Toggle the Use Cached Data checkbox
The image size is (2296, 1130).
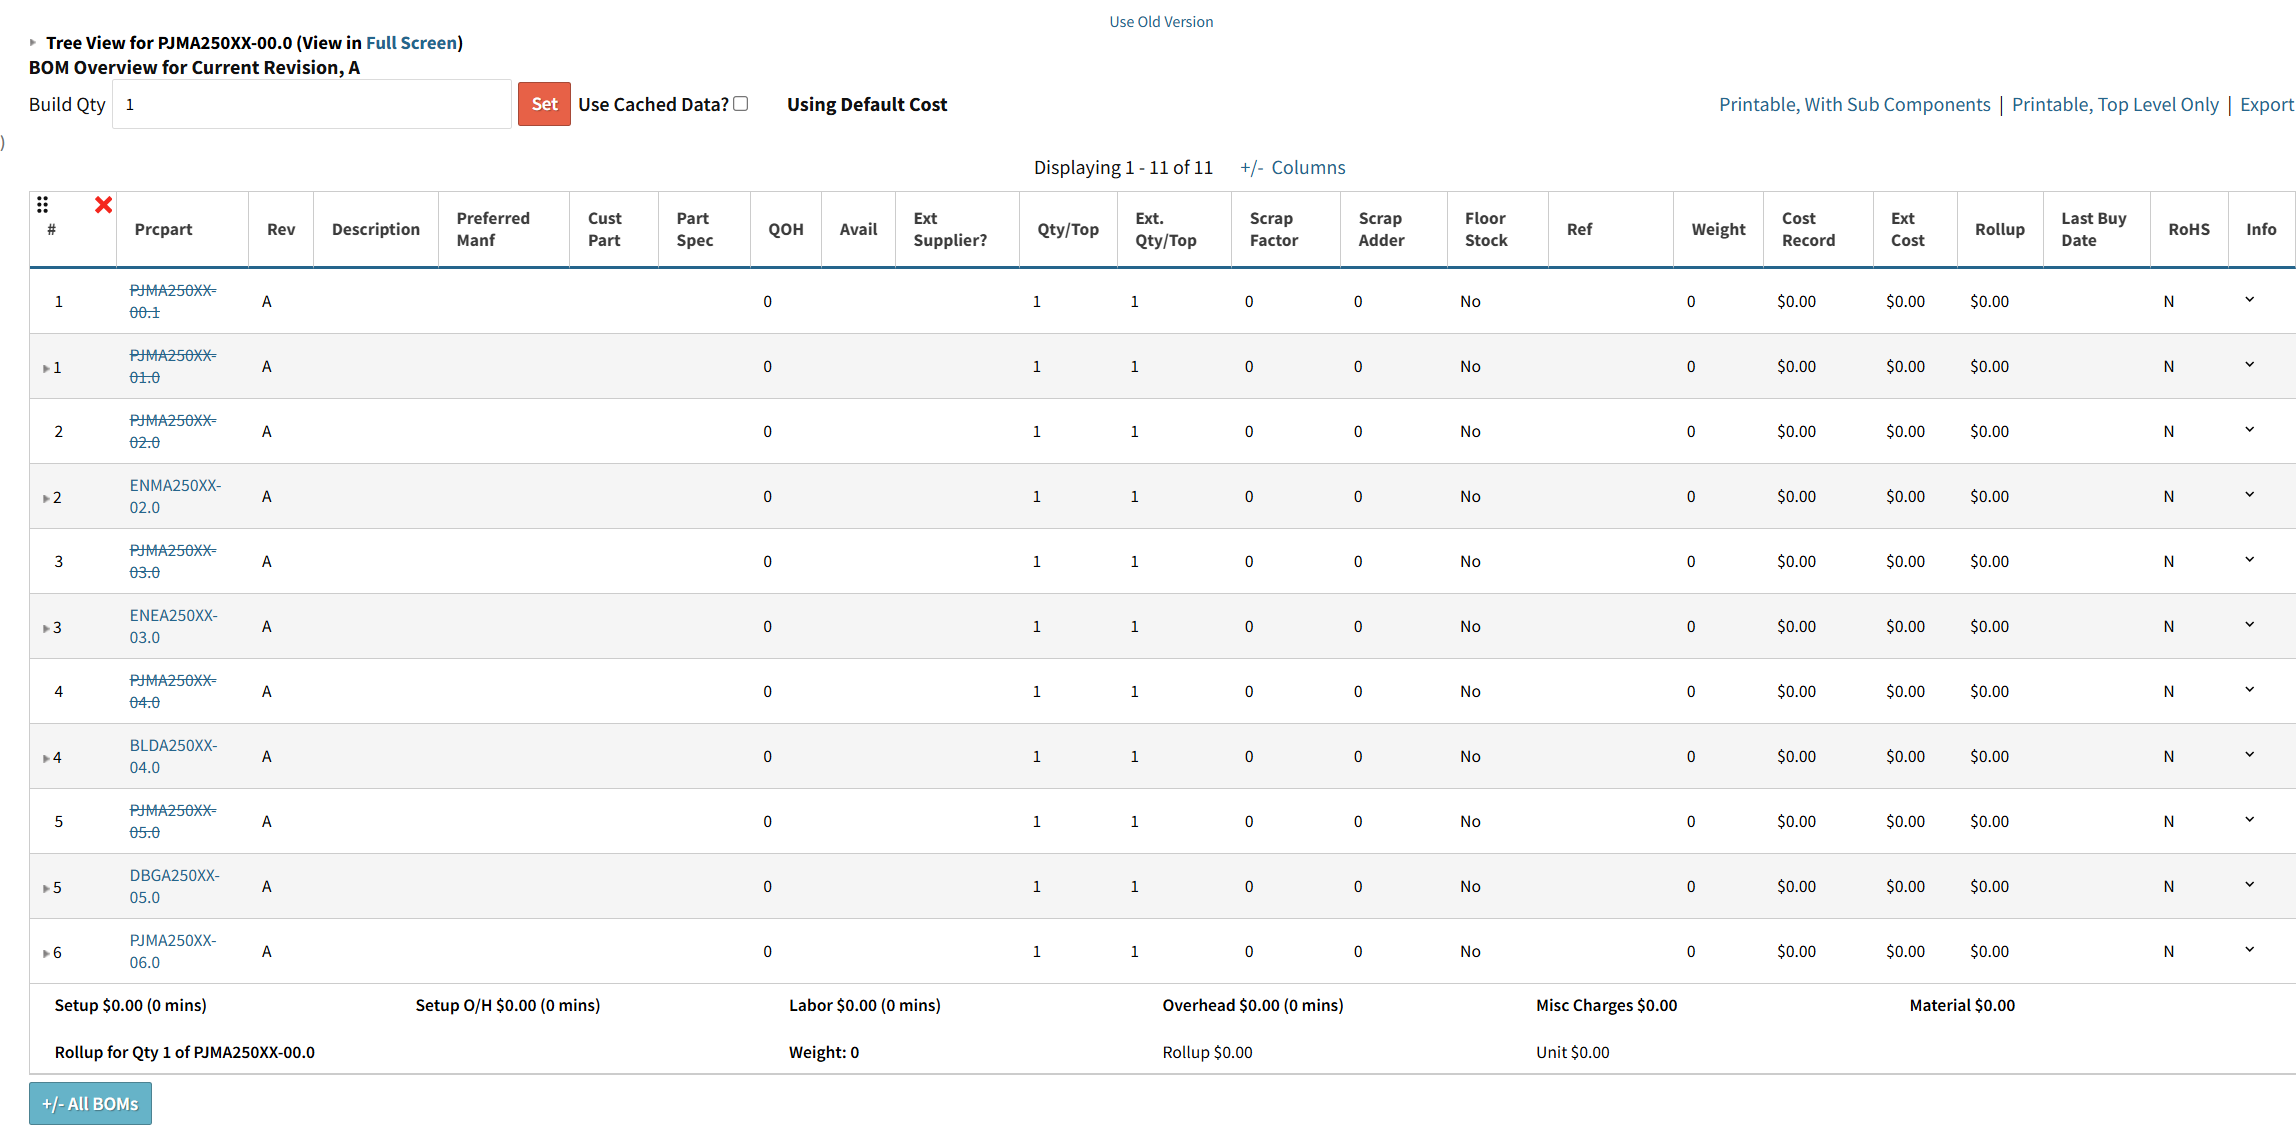point(741,104)
